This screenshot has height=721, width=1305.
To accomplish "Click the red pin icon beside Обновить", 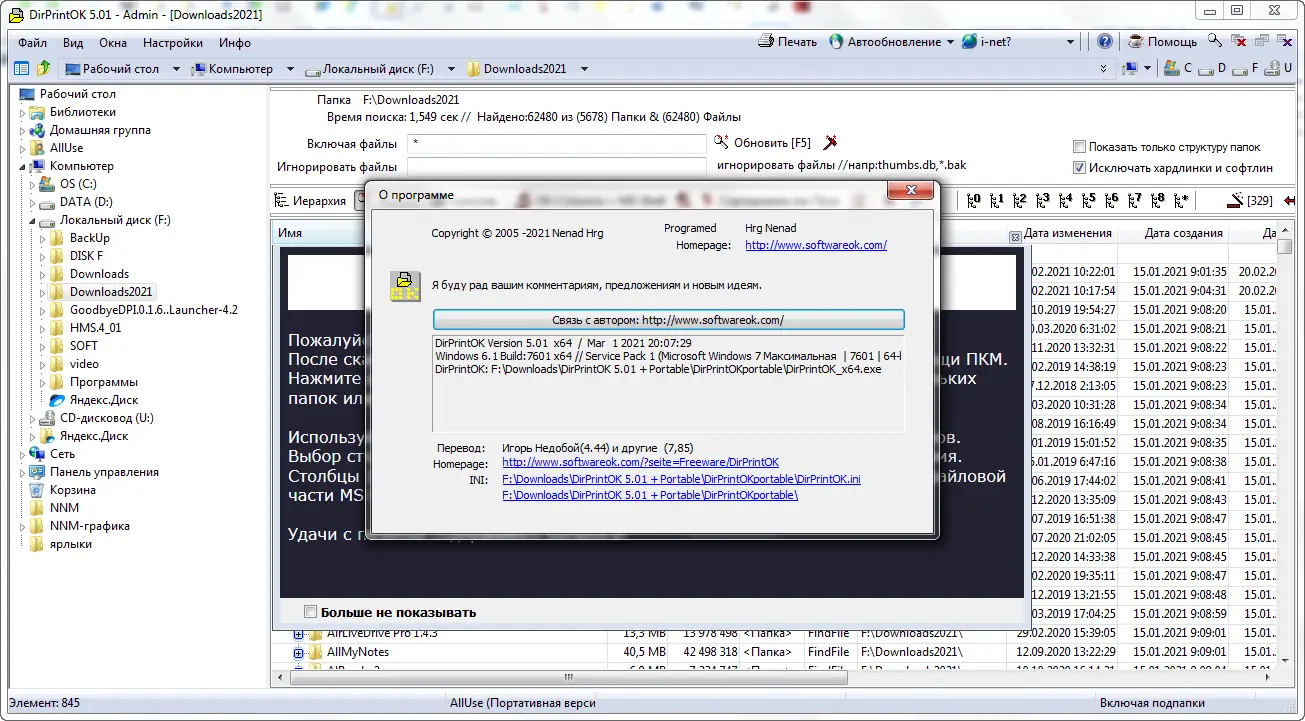I will coord(830,143).
